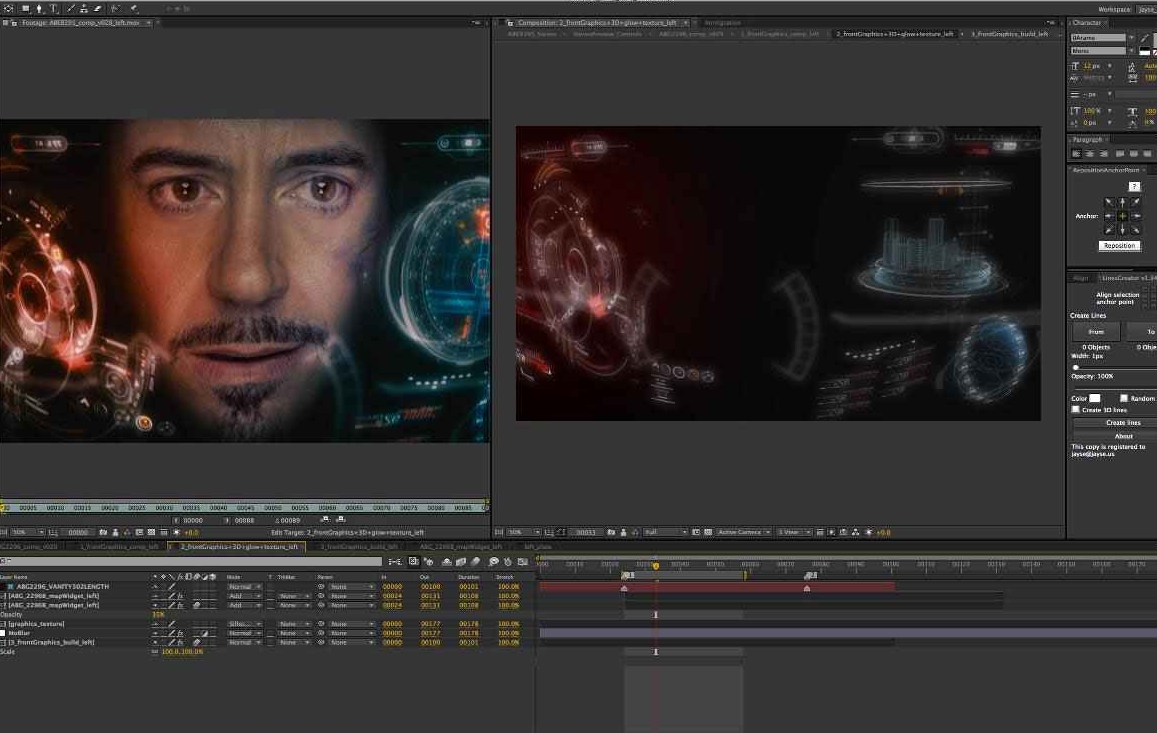Click Ripple Insert Edit in Footage panel

[x=325, y=520]
